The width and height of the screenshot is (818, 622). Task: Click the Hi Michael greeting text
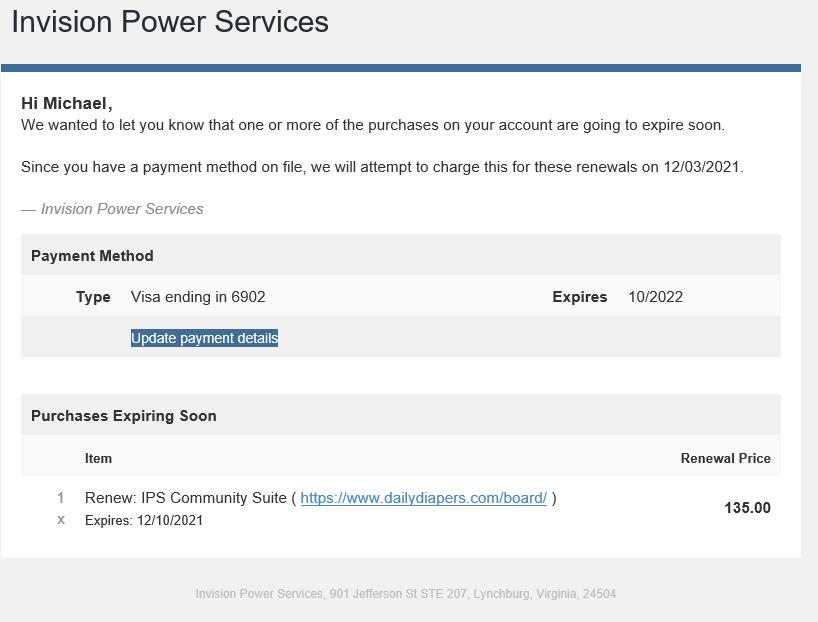67,103
